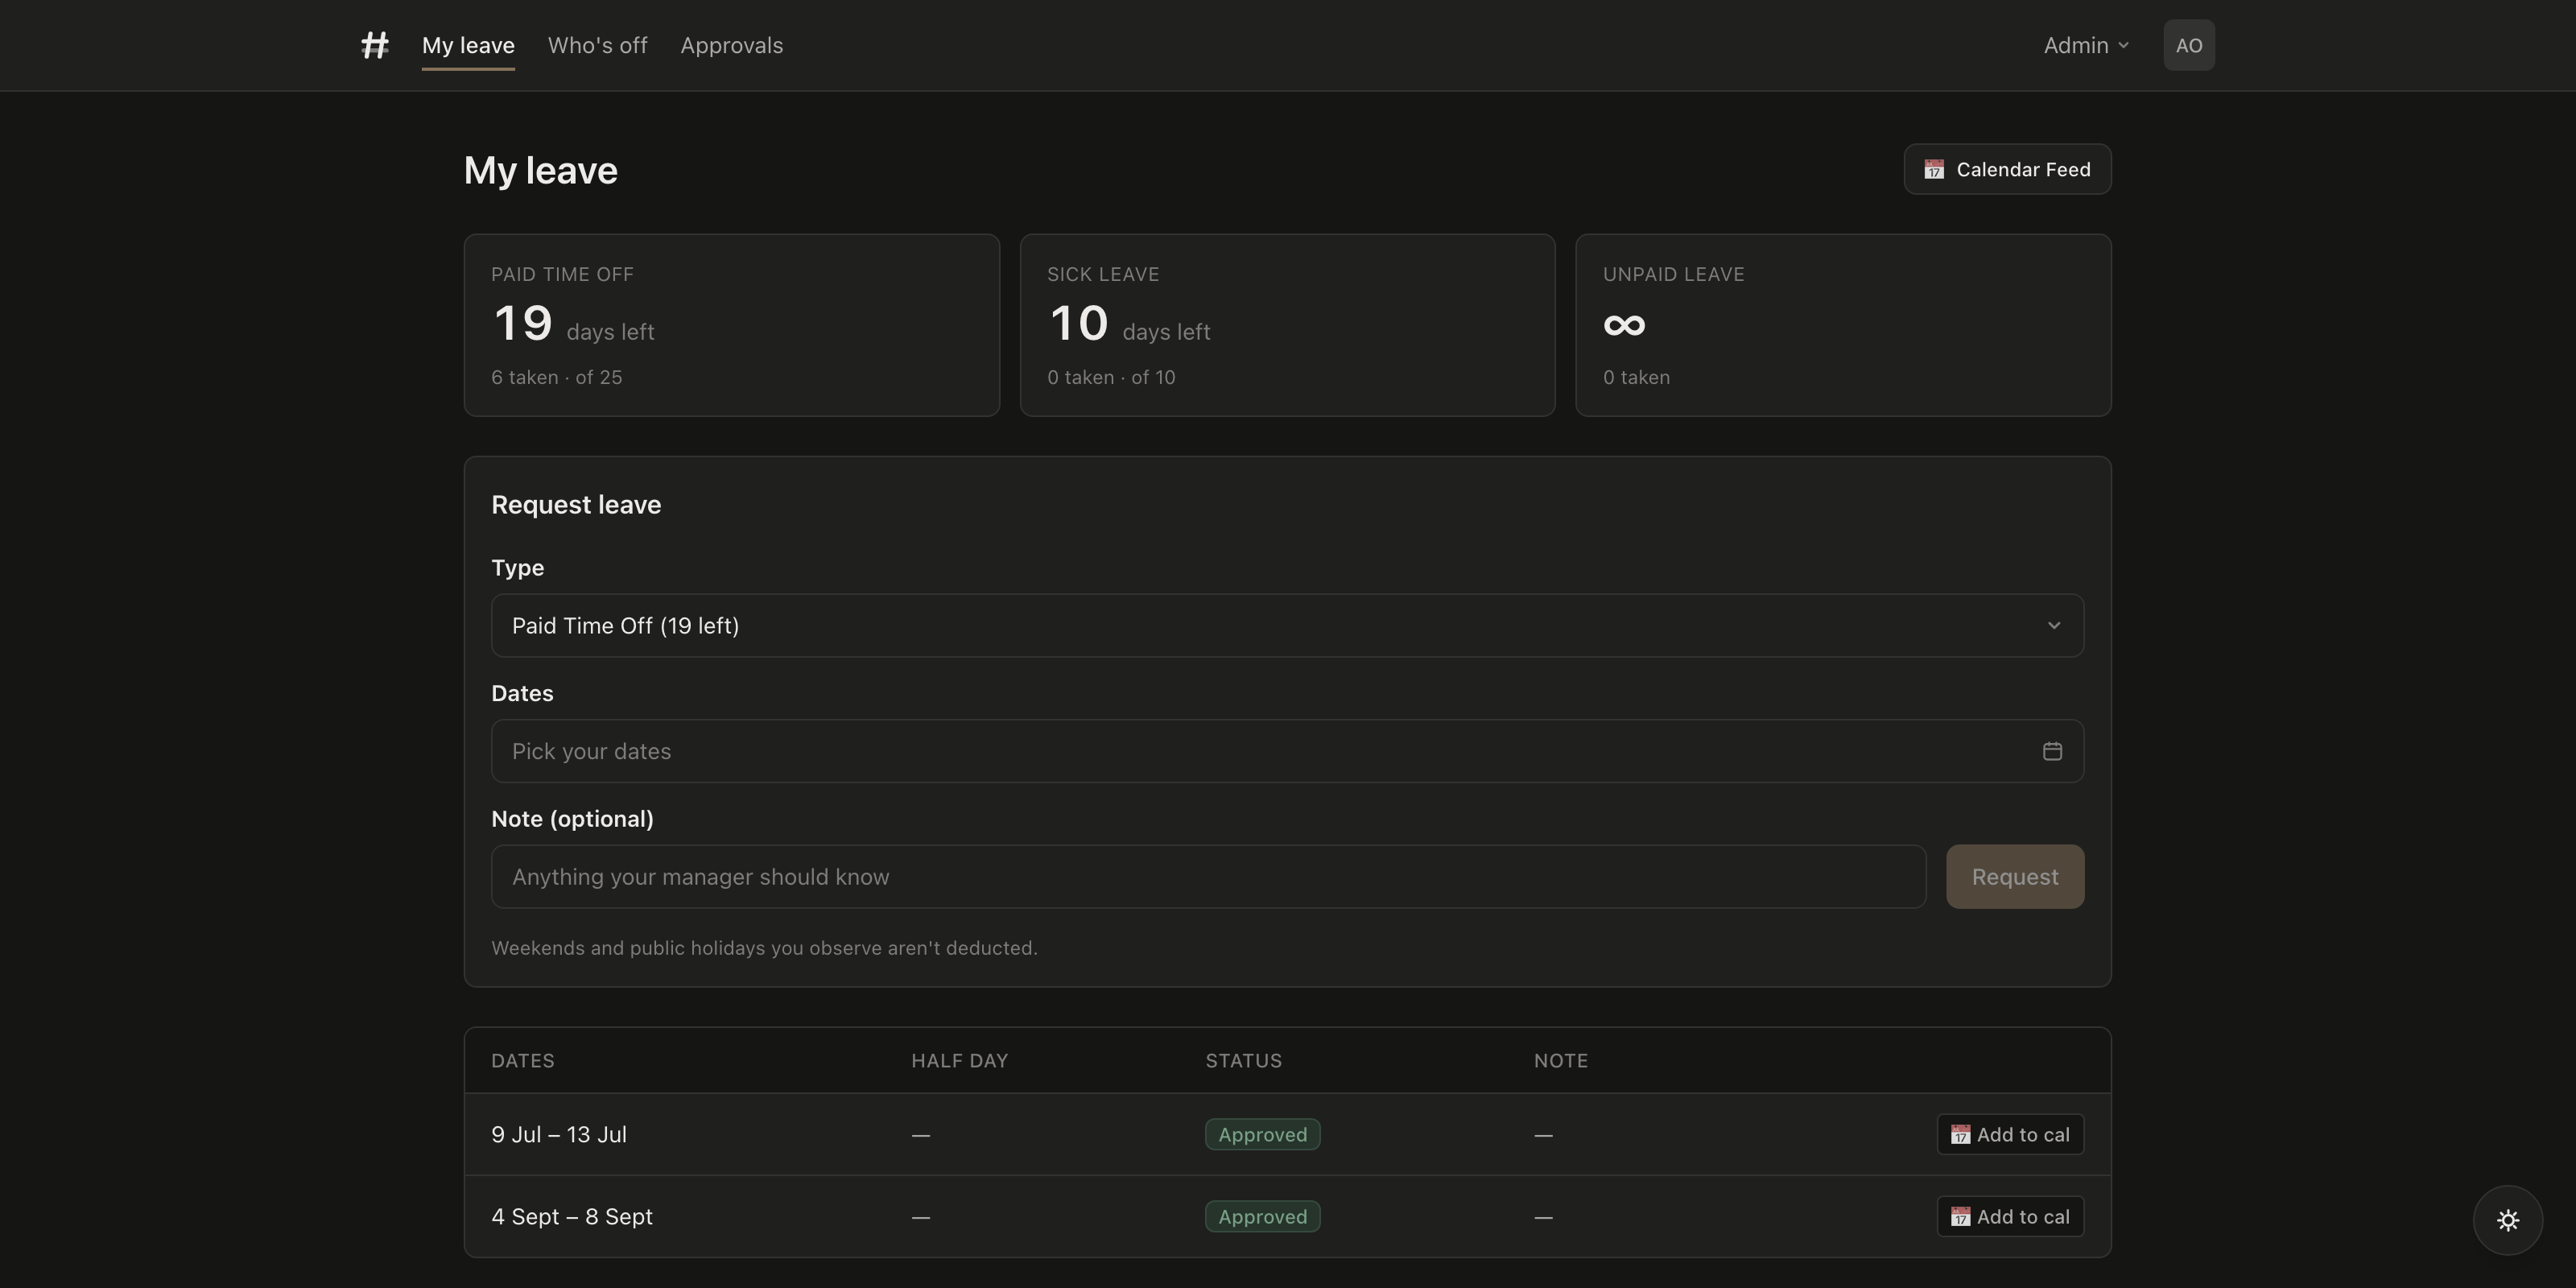Click the My leave page heading
This screenshot has height=1288, width=2576.
tap(541, 170)
